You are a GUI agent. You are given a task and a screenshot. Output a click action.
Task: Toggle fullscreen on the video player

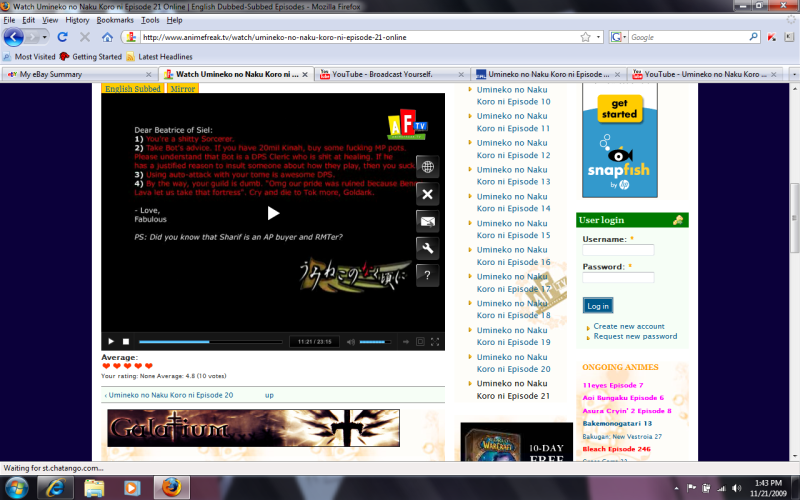click(x=435, y=342)
